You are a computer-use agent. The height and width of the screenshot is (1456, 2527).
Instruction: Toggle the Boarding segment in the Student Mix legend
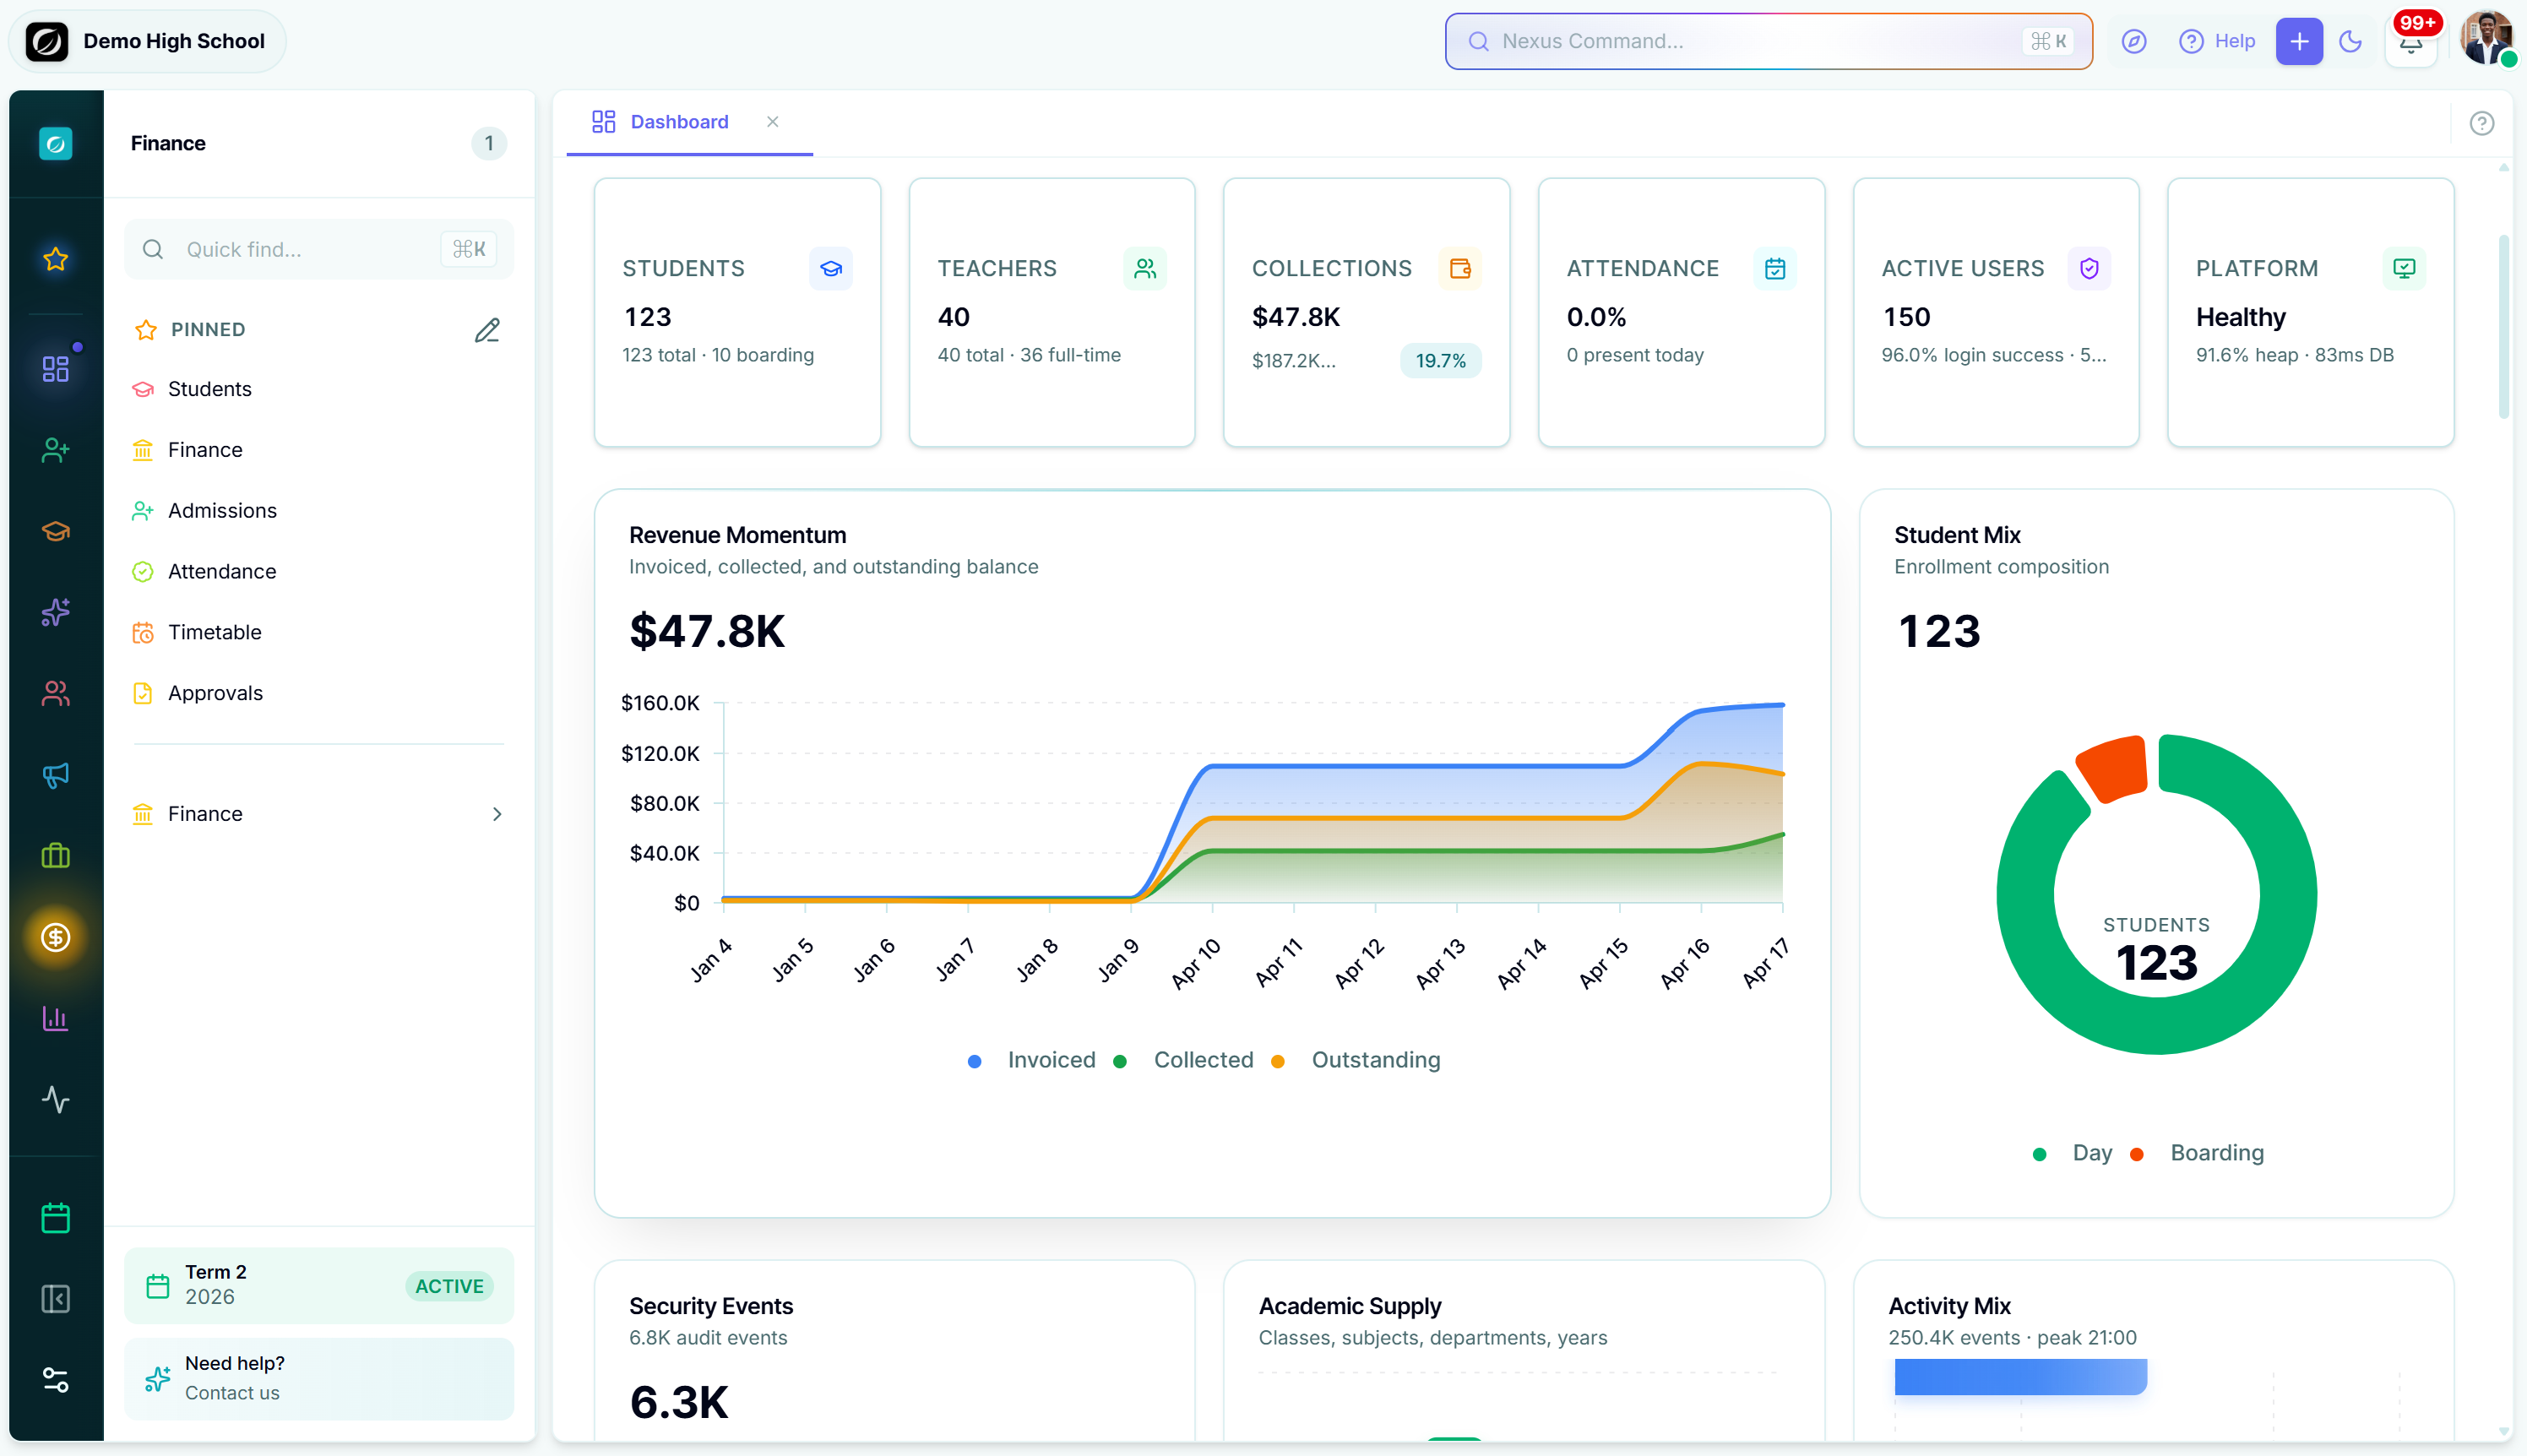tap(2197, 1153)
